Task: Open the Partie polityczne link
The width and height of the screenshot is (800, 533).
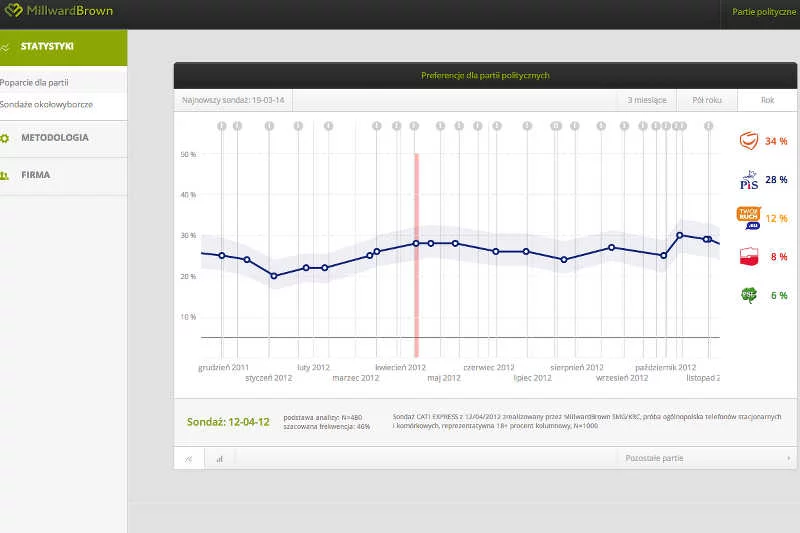Action: pyautogui.click(x=763, y=12)
